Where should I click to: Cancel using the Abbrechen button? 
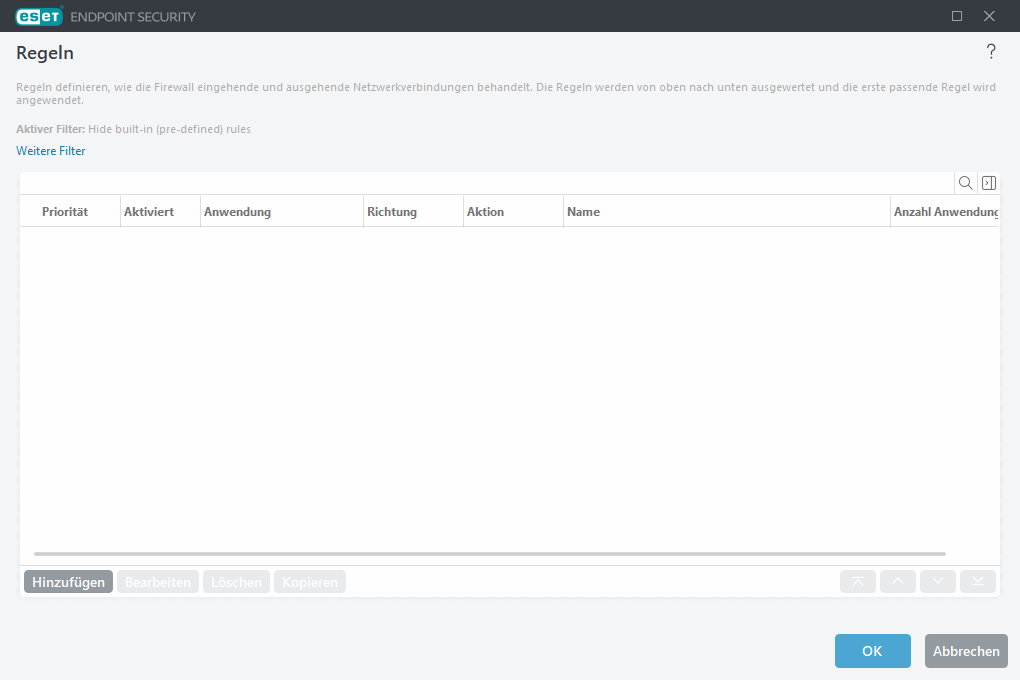[966, 651]
